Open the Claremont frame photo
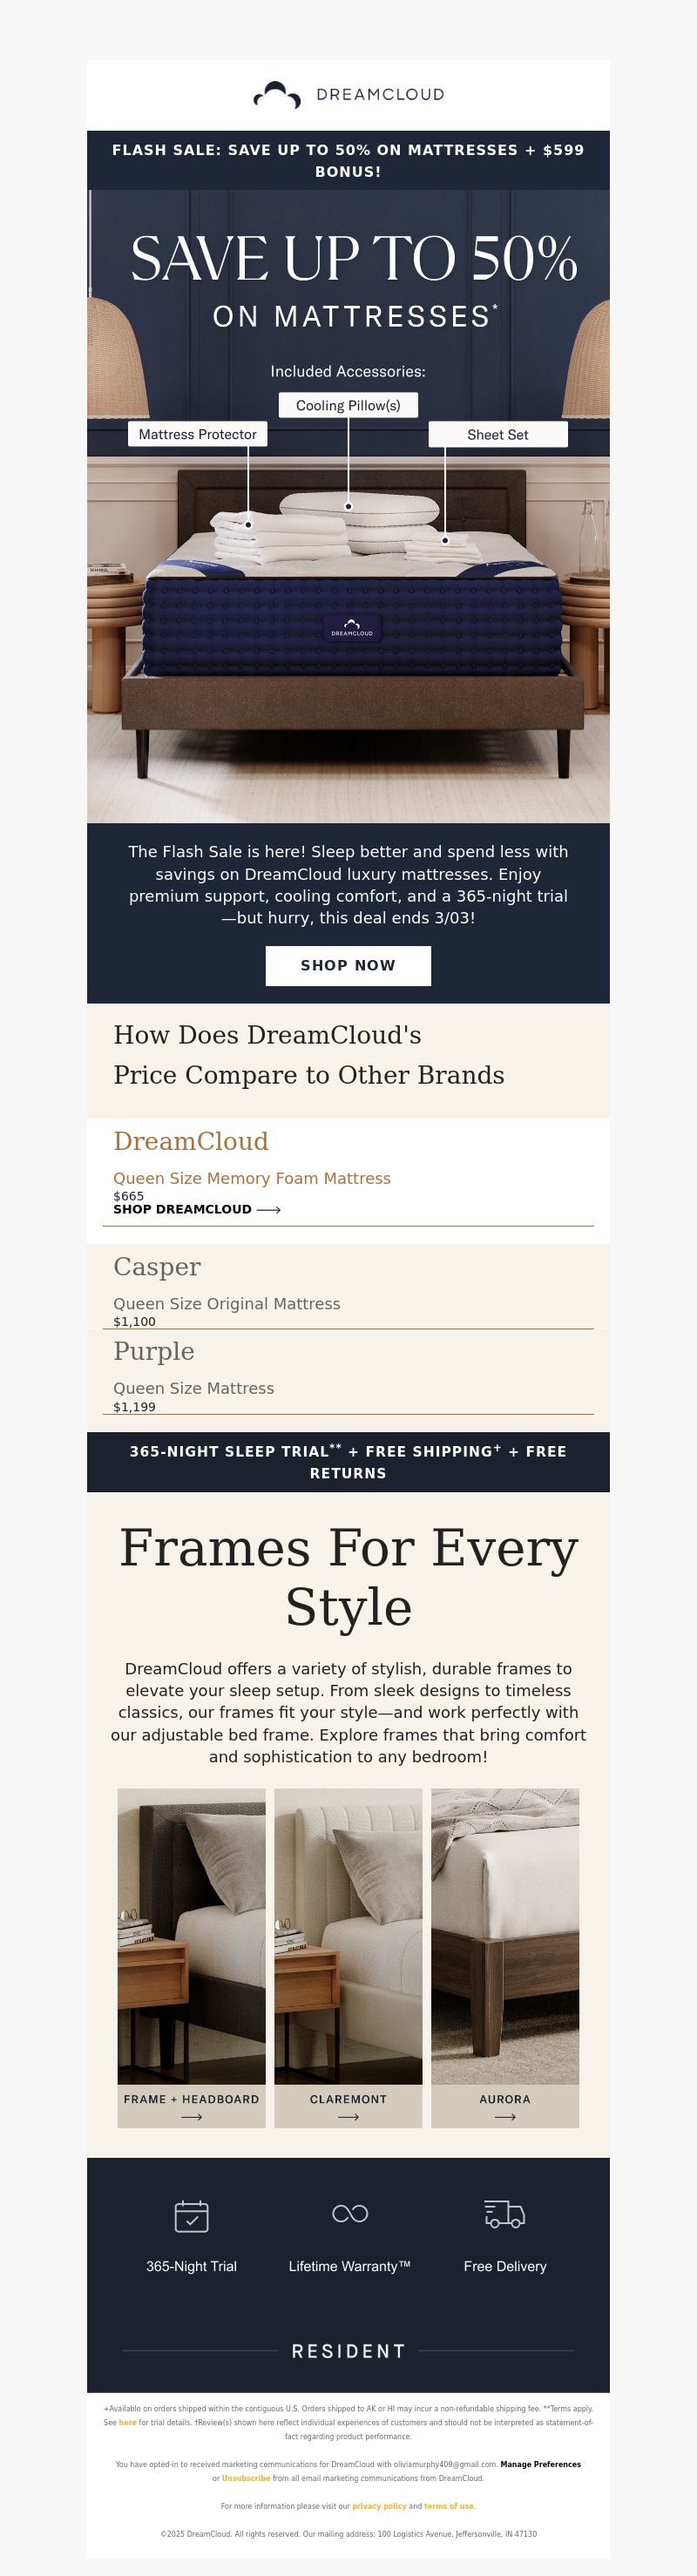This screenshot has height=2576, width=697. [x=348, y=1935]
